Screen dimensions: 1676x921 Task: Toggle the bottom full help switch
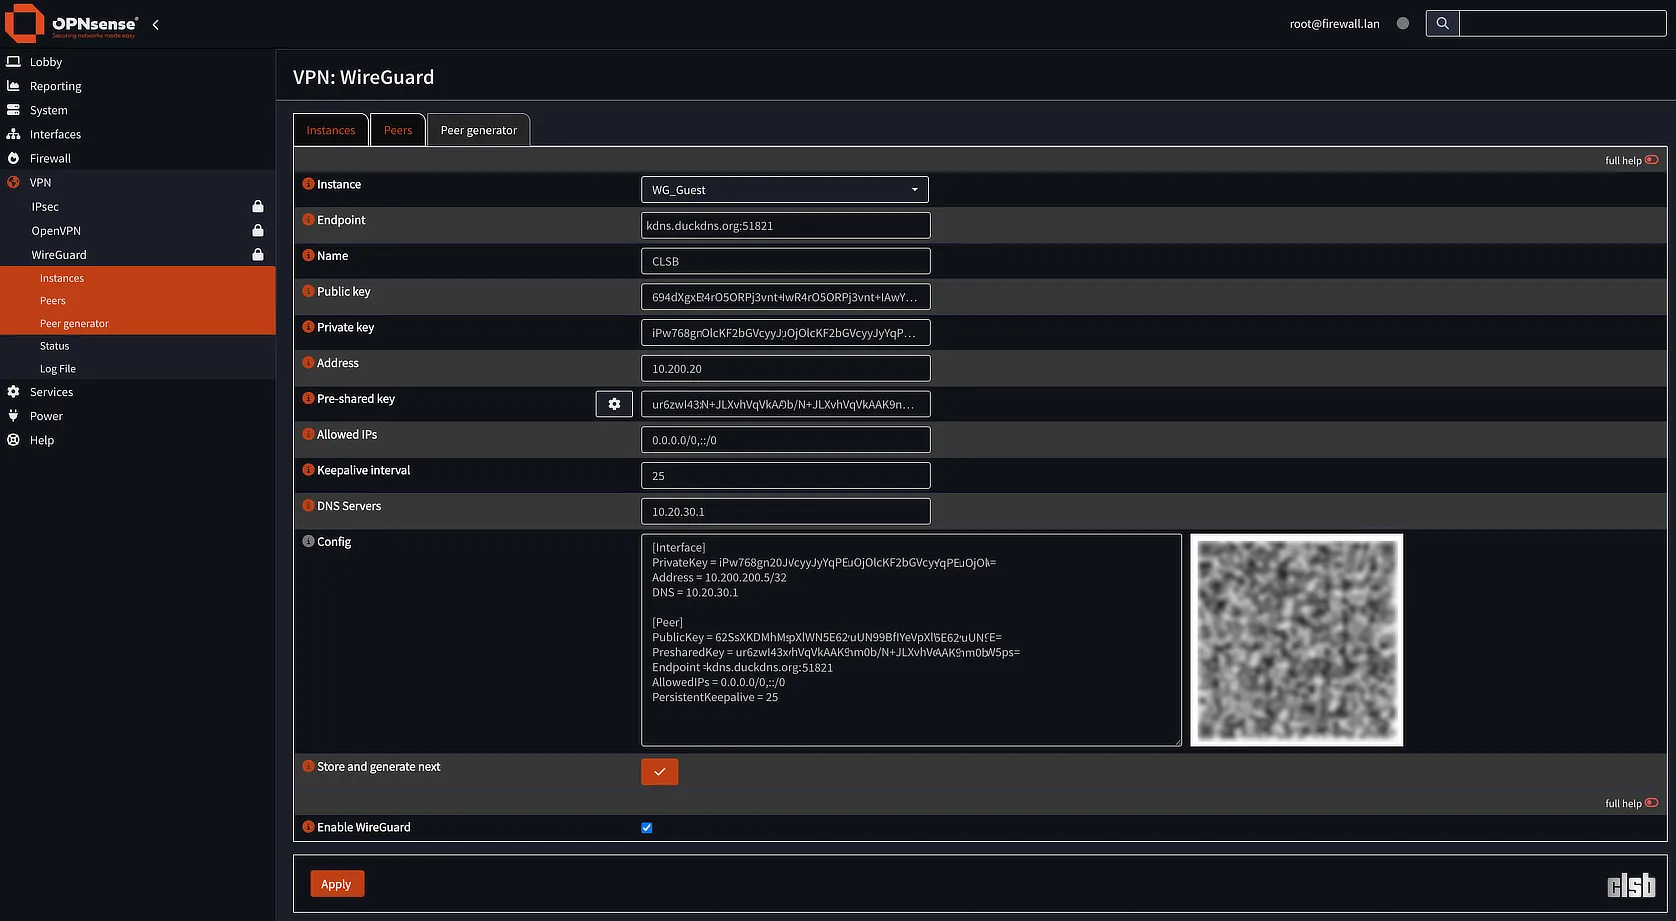[x=1651, y=803]
